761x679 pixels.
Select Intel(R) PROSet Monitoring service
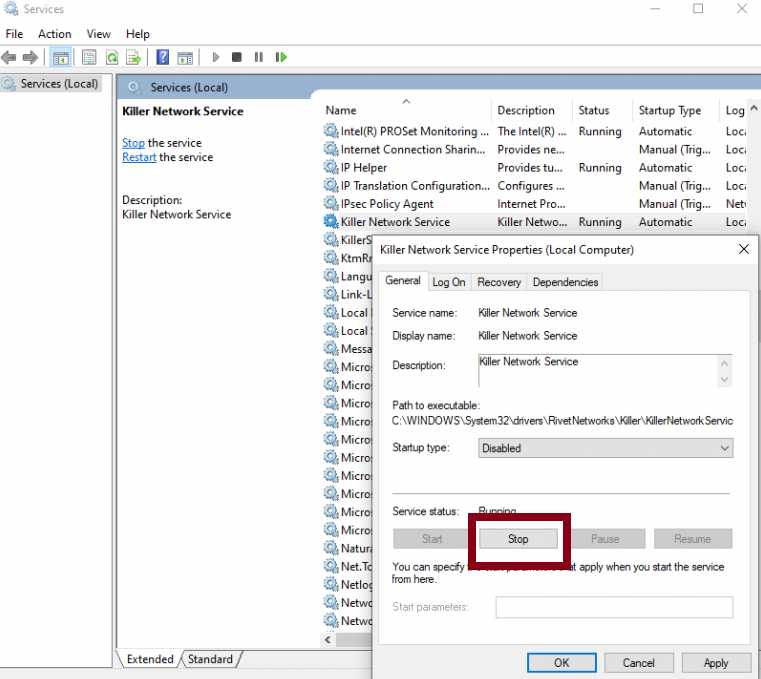pyautogui.click(x=534, y=131)
